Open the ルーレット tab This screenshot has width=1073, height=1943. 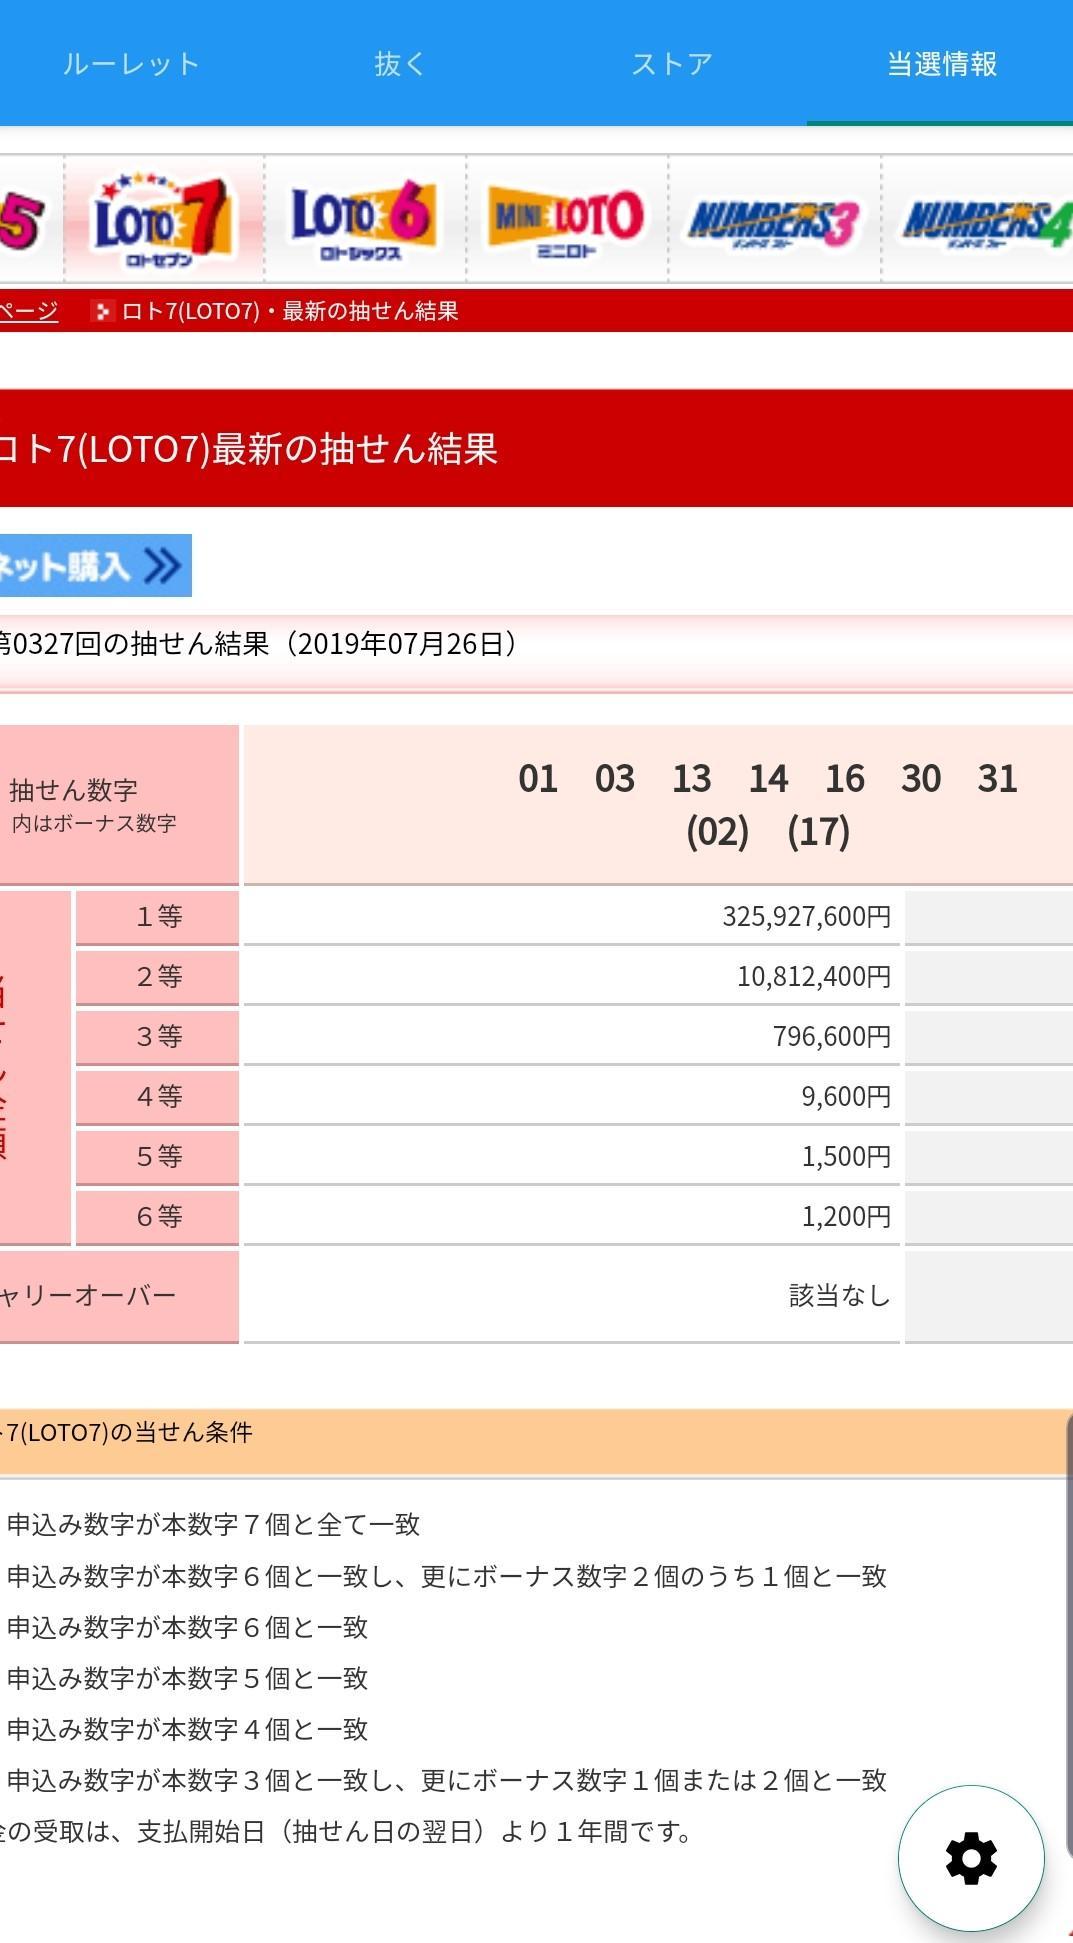click(131, 64)
